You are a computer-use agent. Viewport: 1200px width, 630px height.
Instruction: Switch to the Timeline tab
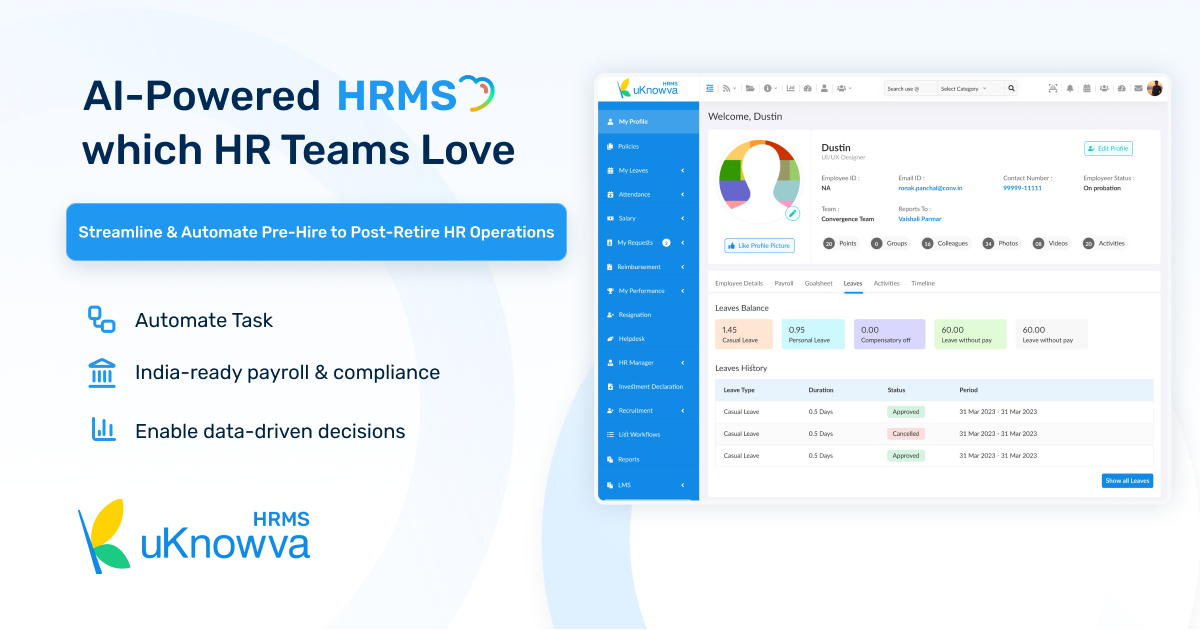click(x=923, y=283)
